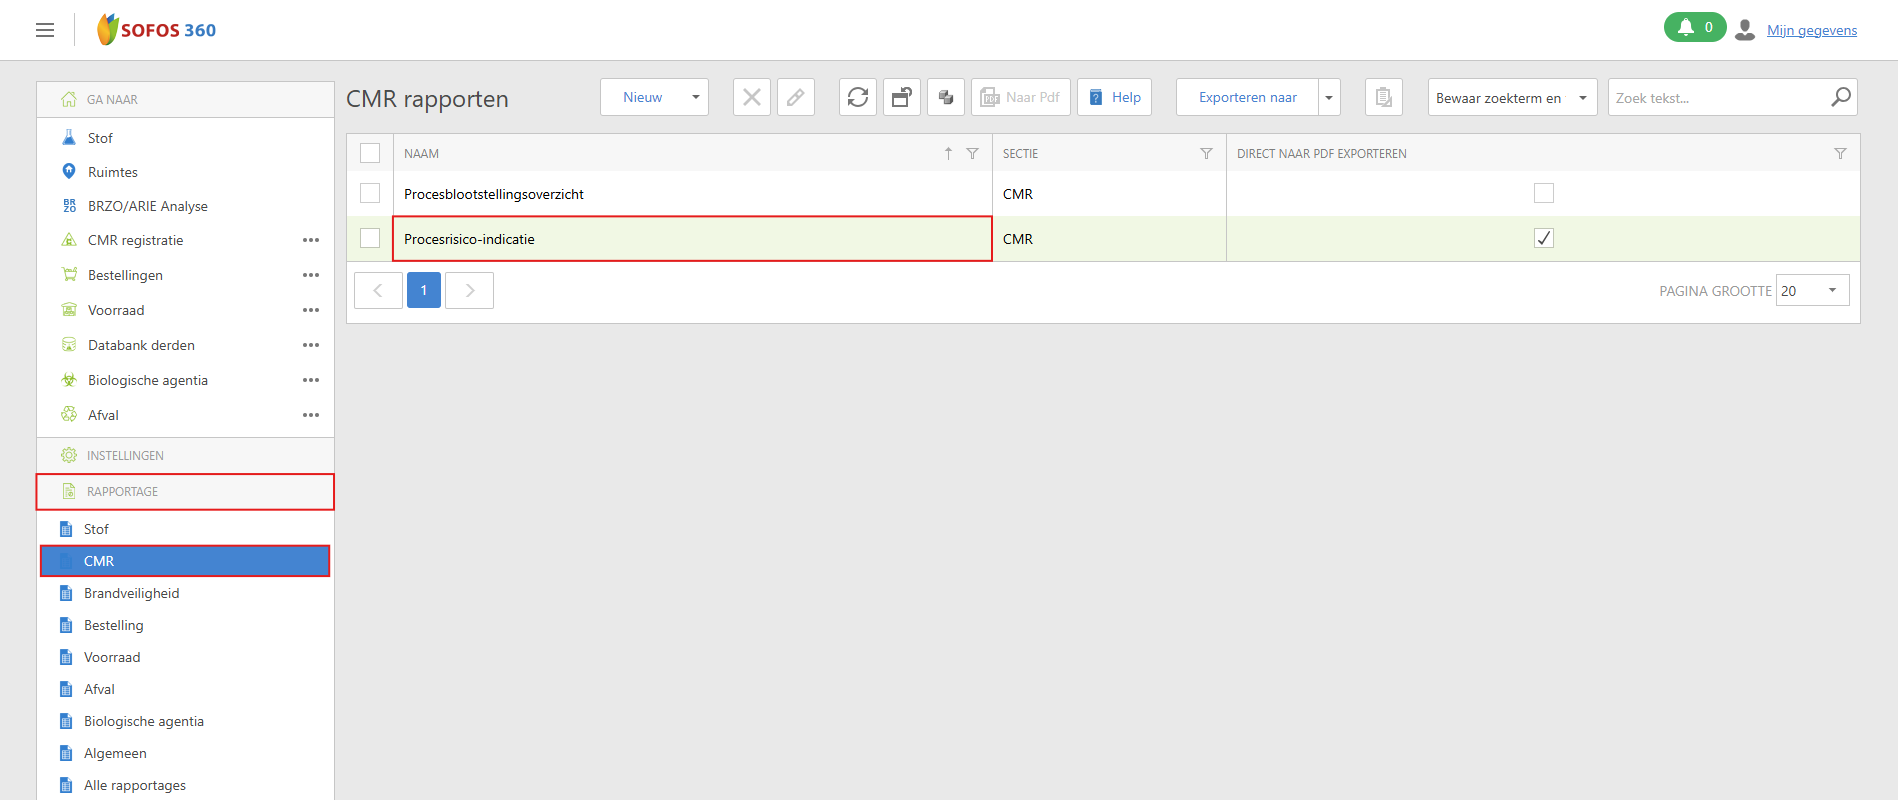Click the pencil edit icon
1898x800 pixels.
795,97
